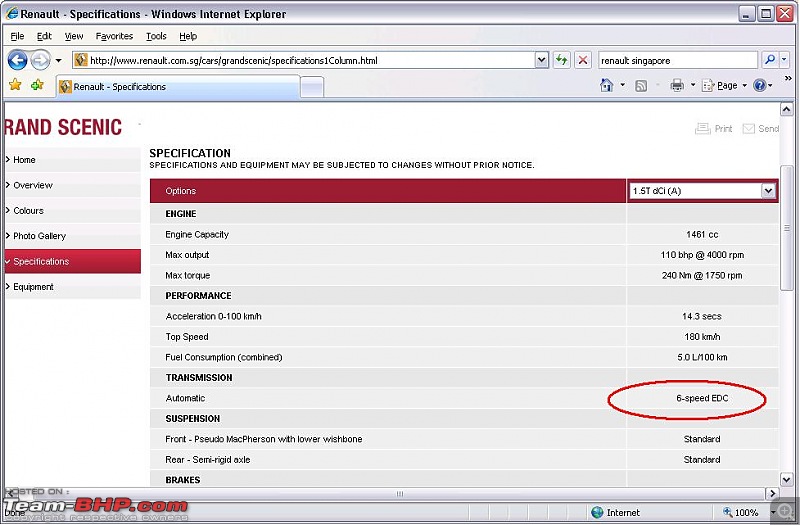Open the View menu
The image size is (800, 525).
[x=73, y=36]
